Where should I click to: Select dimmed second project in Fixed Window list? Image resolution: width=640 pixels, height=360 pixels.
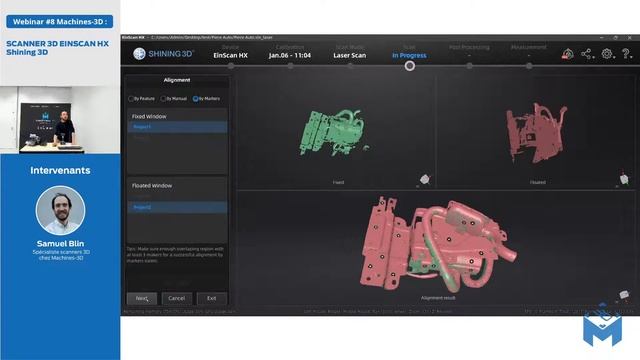178,138
